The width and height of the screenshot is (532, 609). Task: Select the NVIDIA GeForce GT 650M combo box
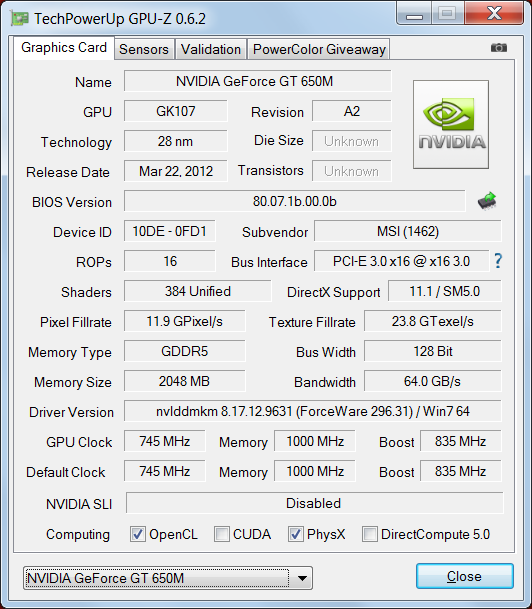(x=168, y=578)
